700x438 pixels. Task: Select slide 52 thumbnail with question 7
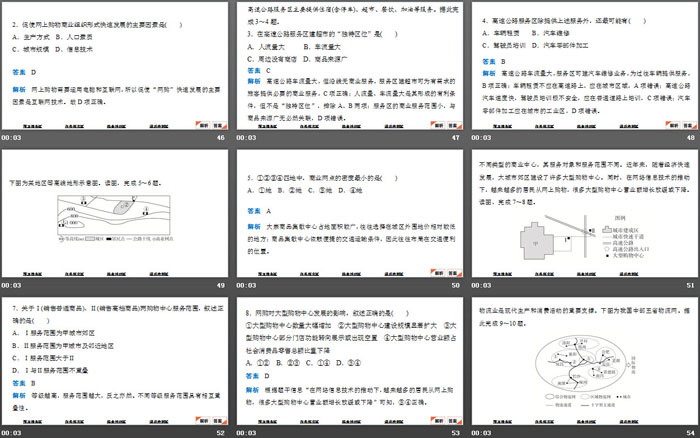(115, 361)
